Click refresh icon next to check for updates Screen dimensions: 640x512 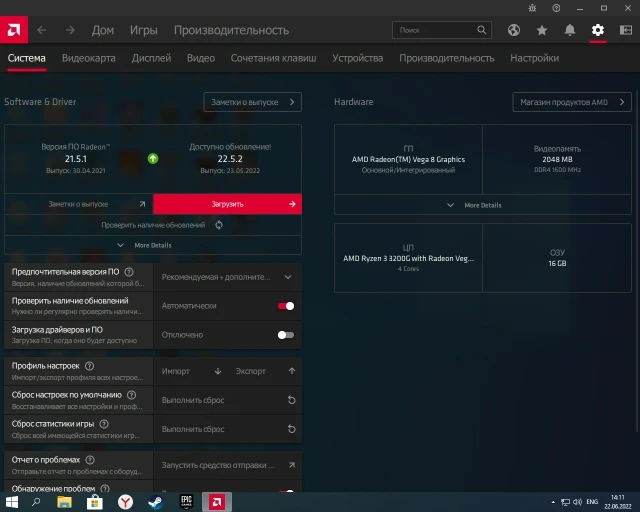click(219, 225)
